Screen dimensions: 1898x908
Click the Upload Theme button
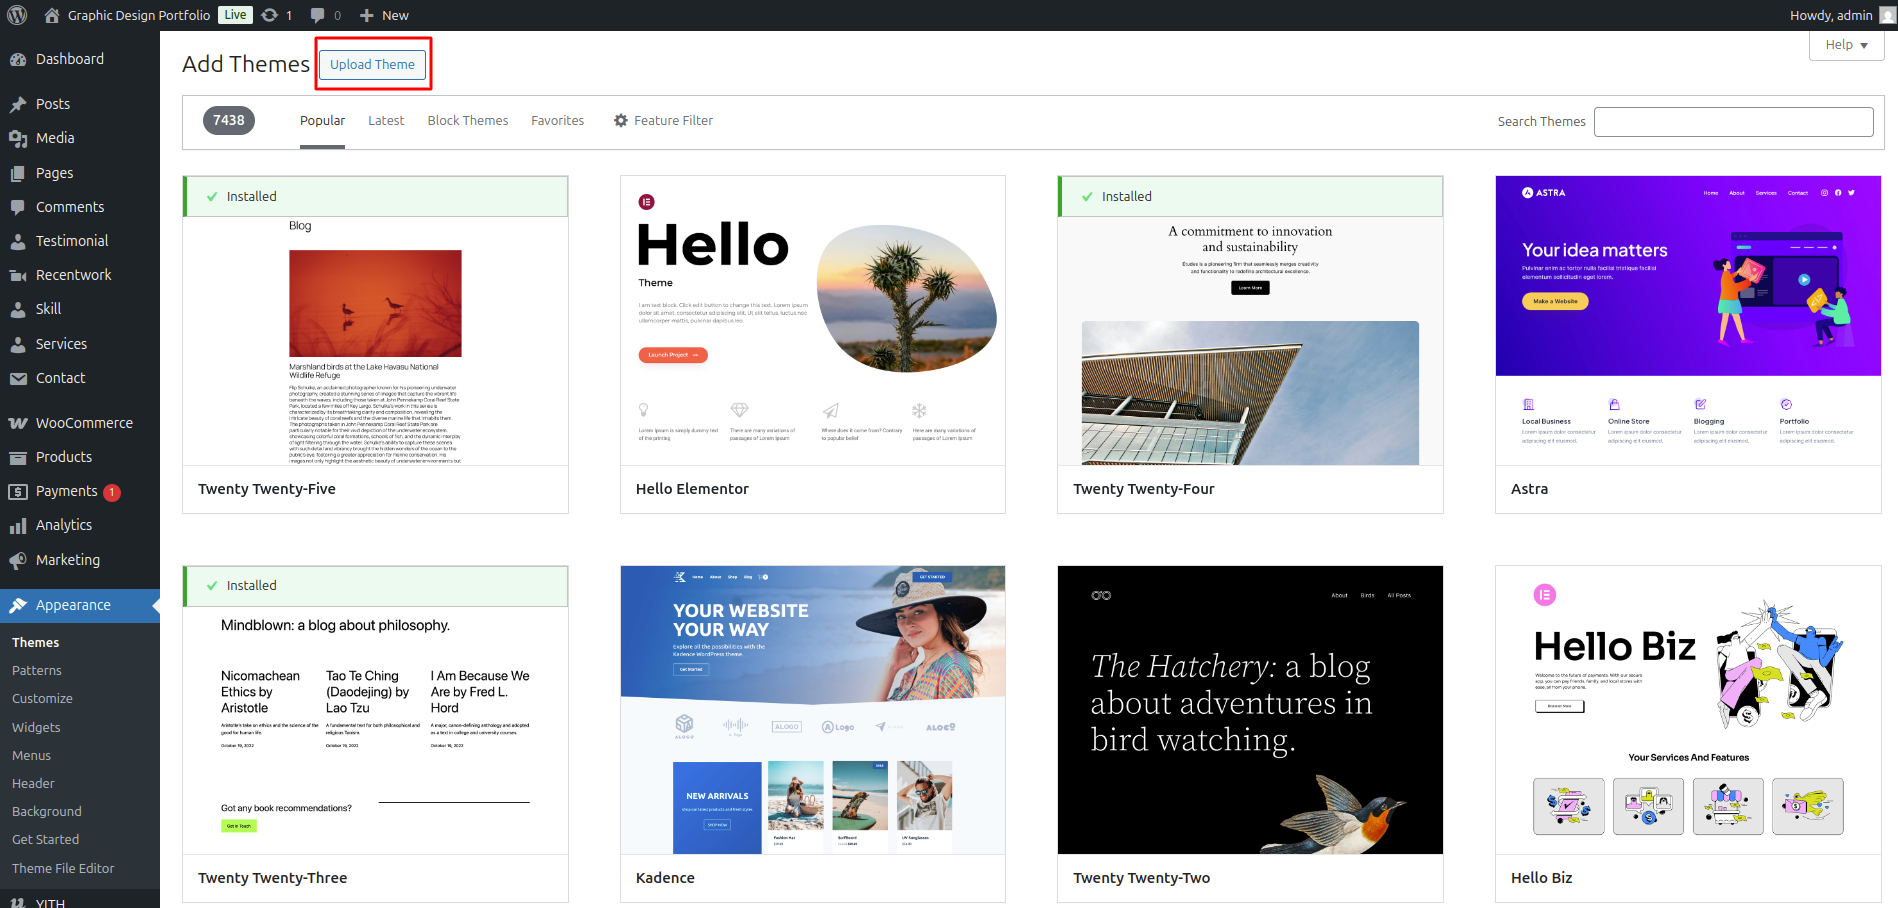pyautogui.click(x=372, y=64)
